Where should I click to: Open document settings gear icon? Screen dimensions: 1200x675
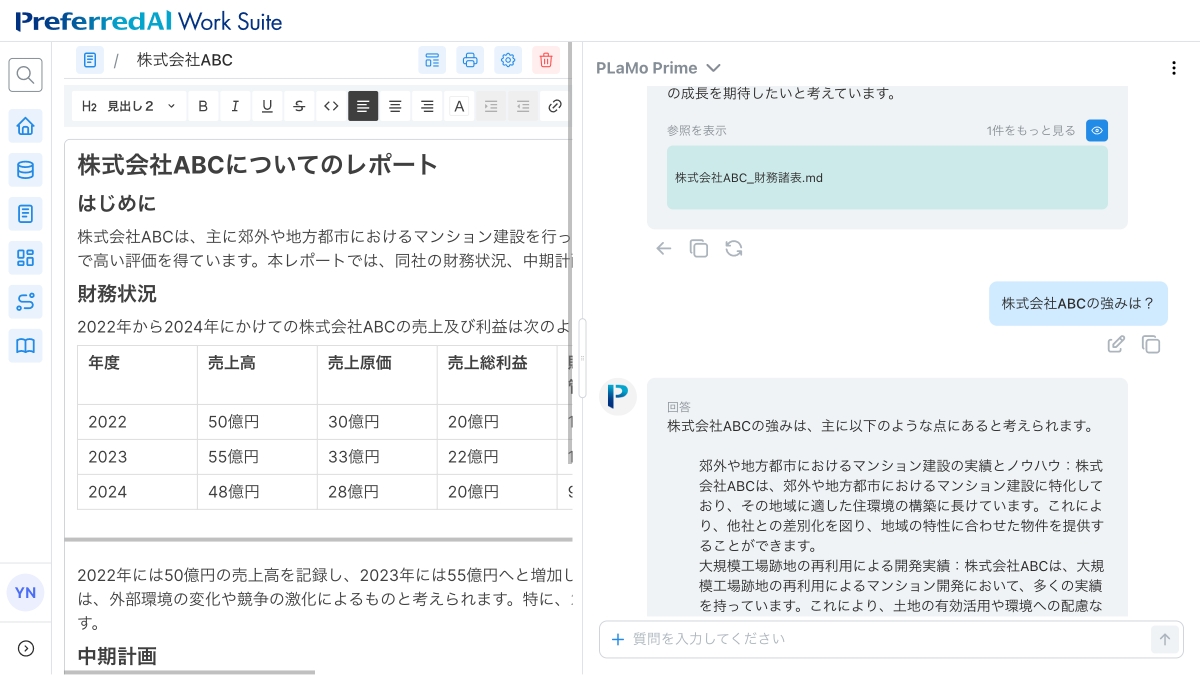508,60
